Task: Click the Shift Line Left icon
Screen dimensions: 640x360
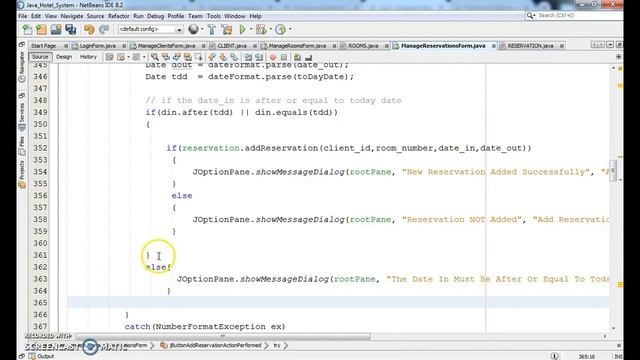Action: (x=248, y=57)
